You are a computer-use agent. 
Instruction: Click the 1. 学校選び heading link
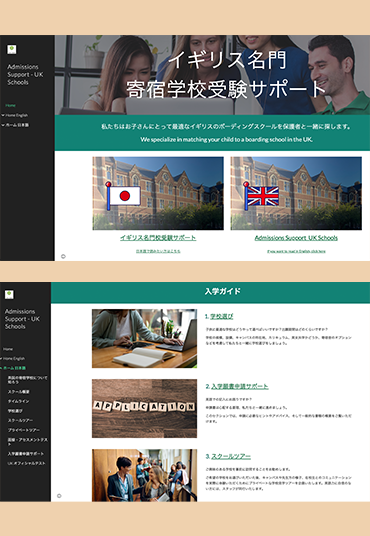point(222,317)
